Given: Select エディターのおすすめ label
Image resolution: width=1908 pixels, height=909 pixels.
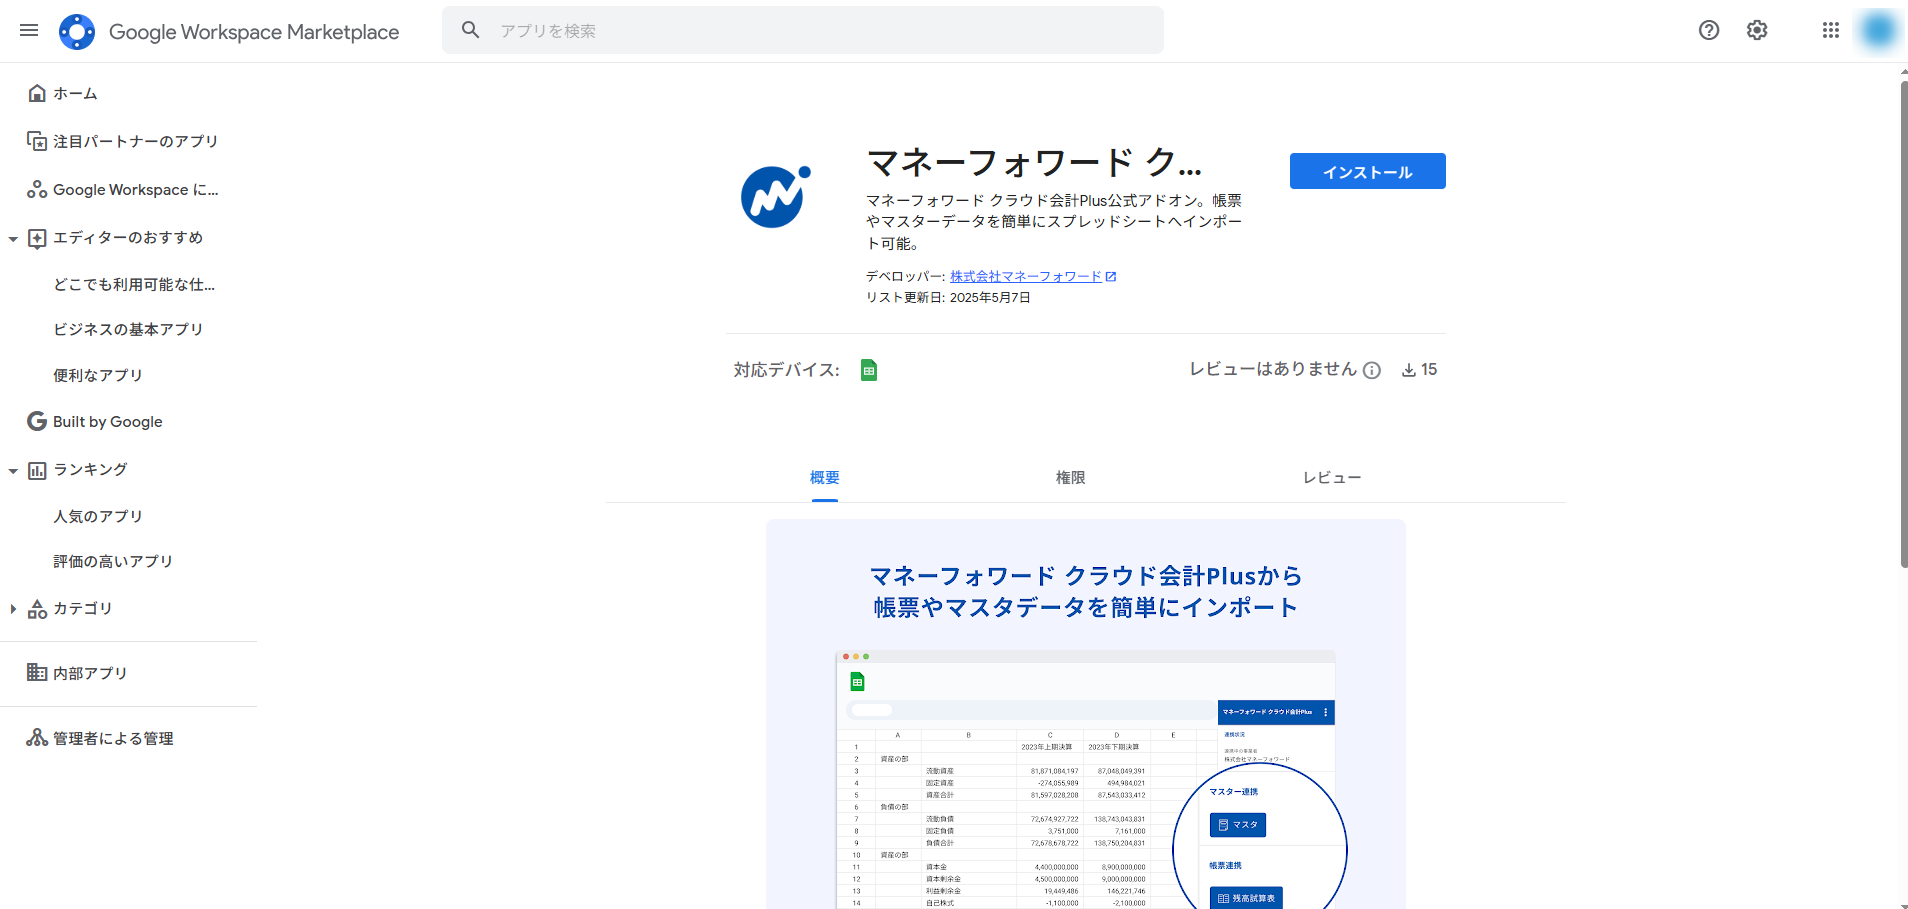Looking at the screenshot, I should [128, 237].
